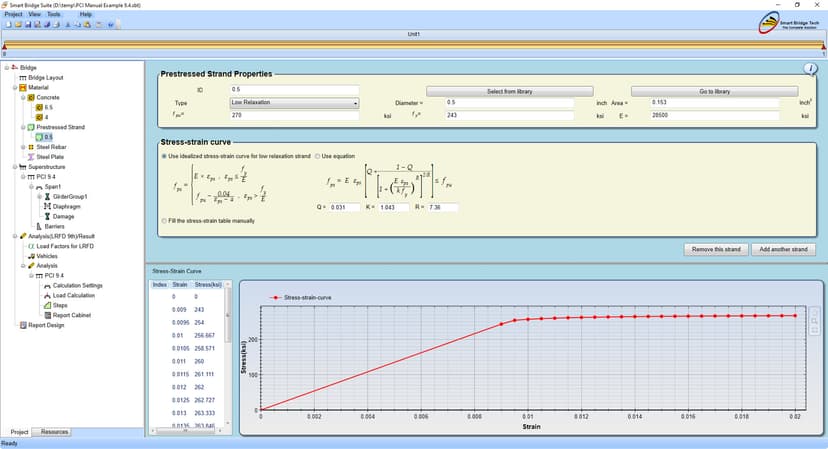Open the View menu
Viewport: 828px width, 449px height.
pyautogui.click(x=34, y=14)
